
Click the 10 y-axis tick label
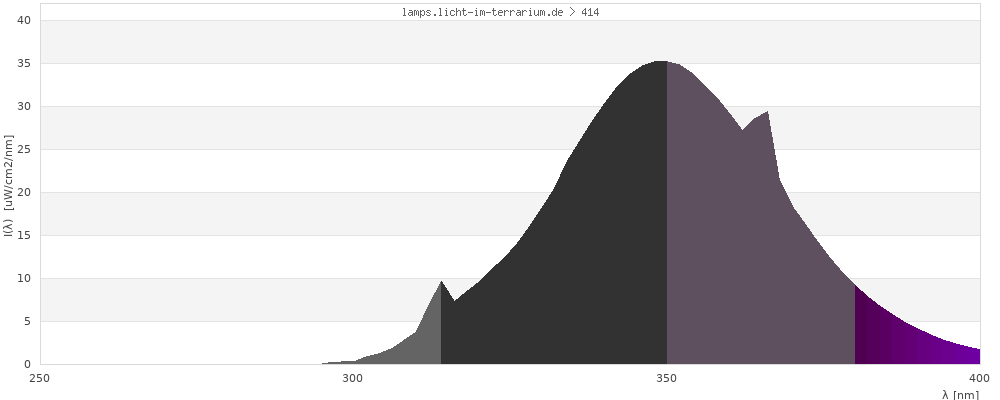pos(25,278)
